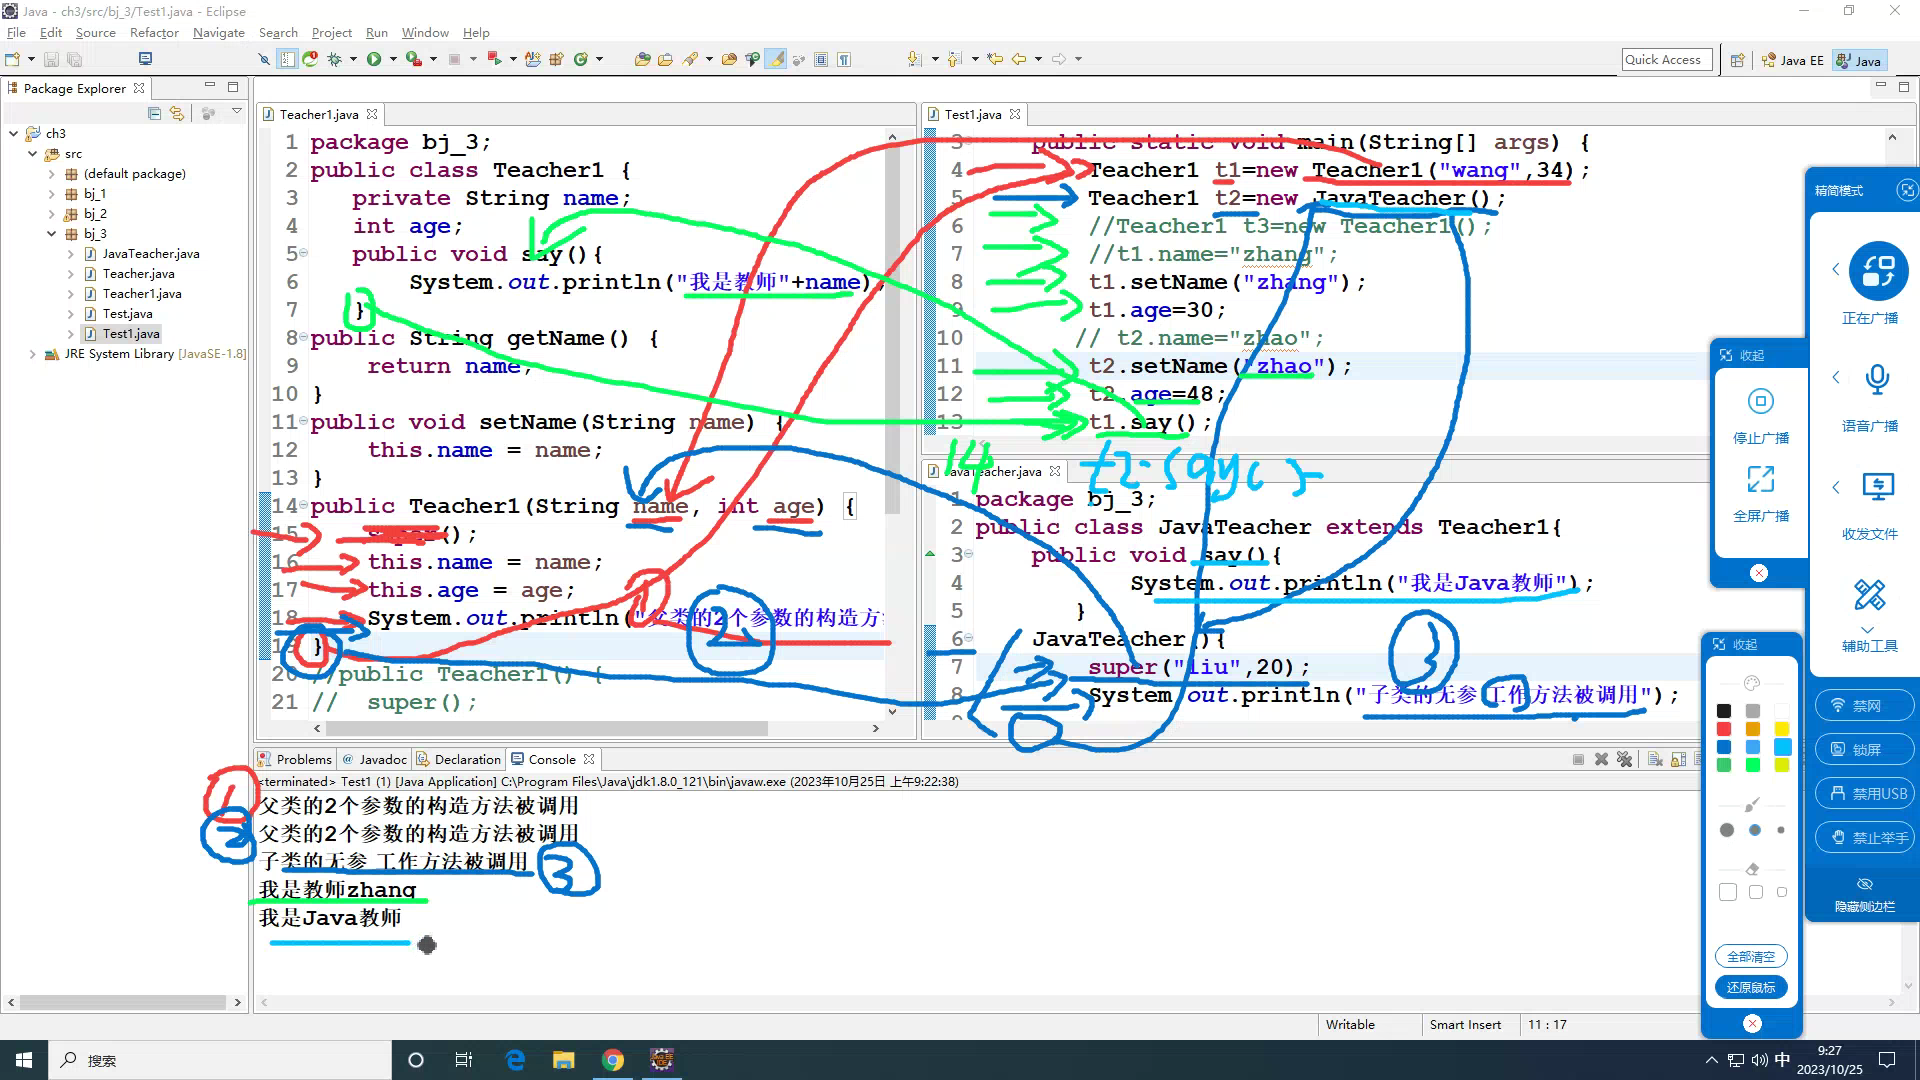Collapse the bj_3 package tree node
This screenshot has width=1920, height=1080.
click(52, 234)
